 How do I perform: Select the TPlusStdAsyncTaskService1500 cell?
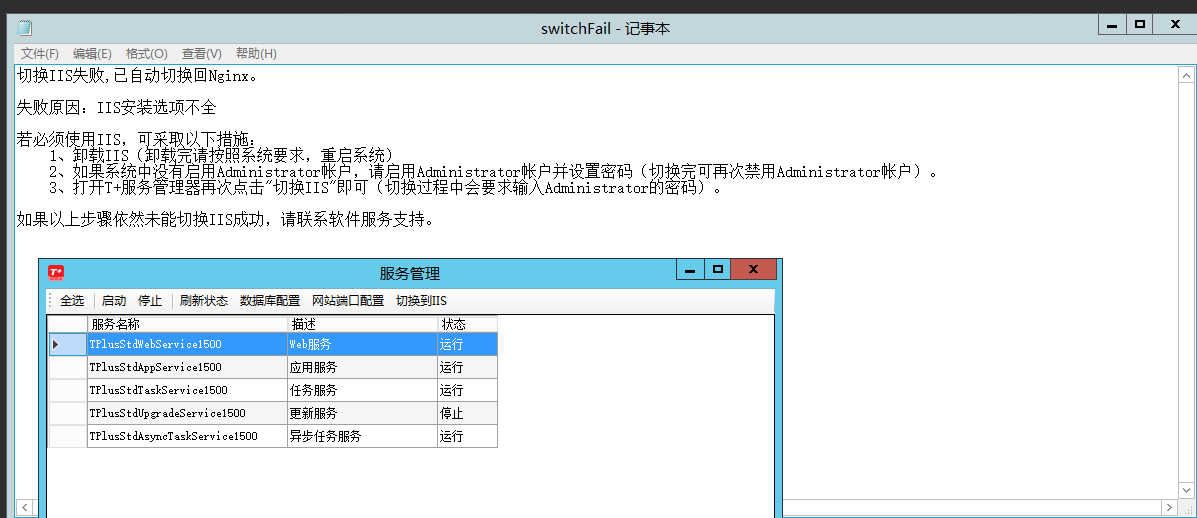188,436
